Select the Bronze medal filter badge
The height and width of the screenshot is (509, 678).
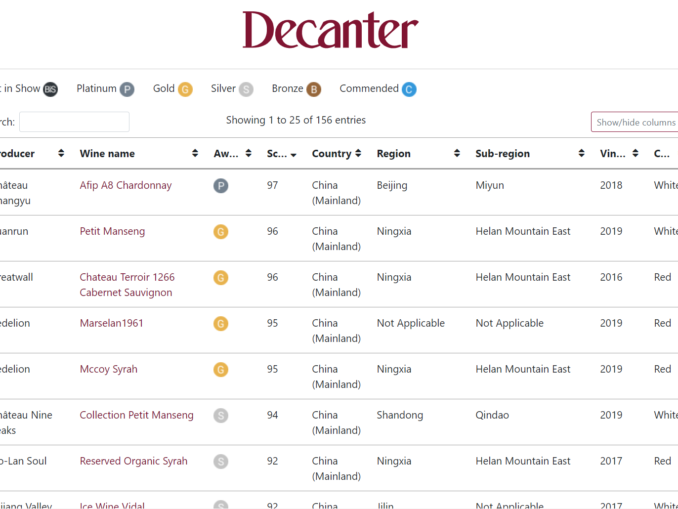click(x=314, y=89)
